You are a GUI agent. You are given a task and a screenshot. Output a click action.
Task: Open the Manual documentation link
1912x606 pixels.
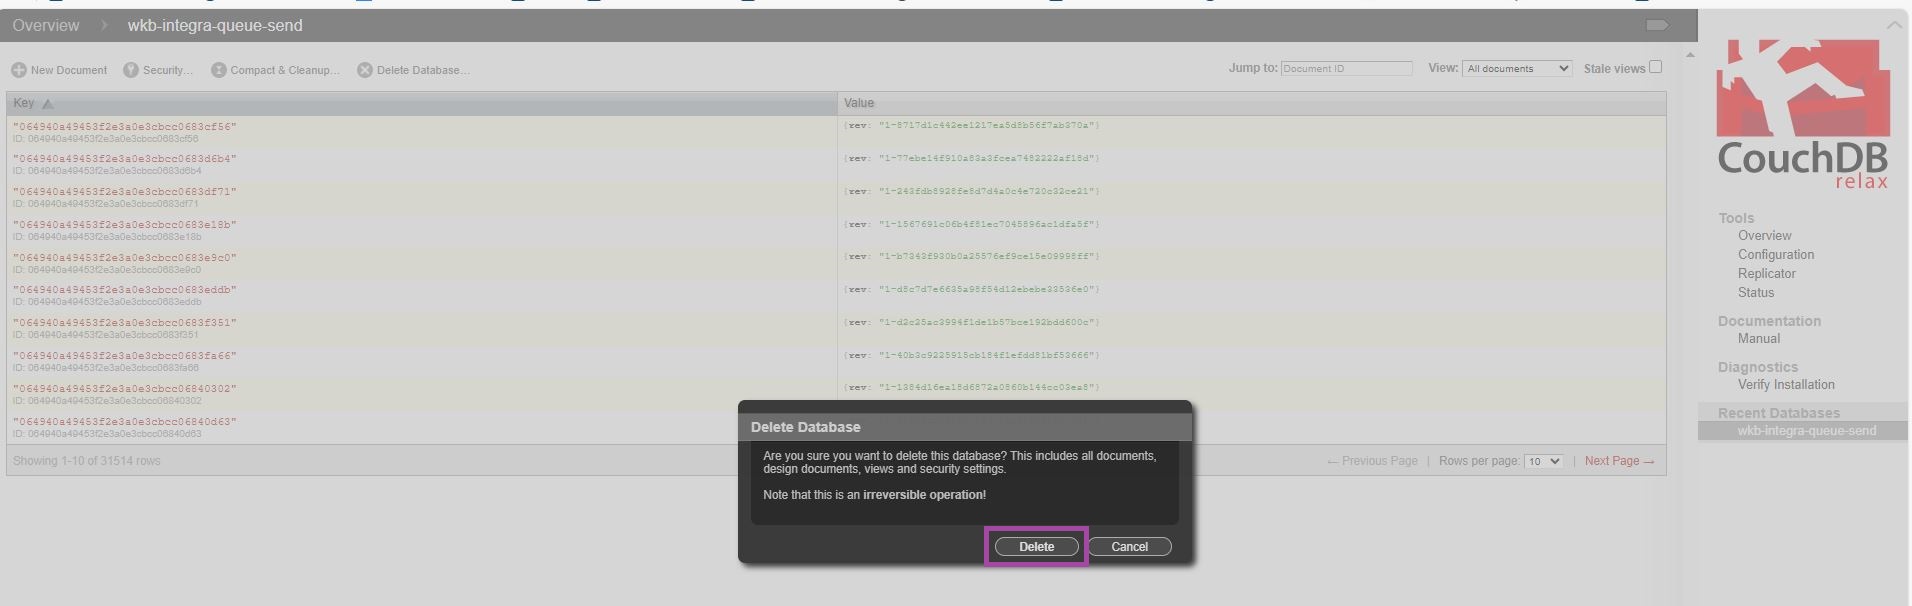click(x=1758, y=339)
